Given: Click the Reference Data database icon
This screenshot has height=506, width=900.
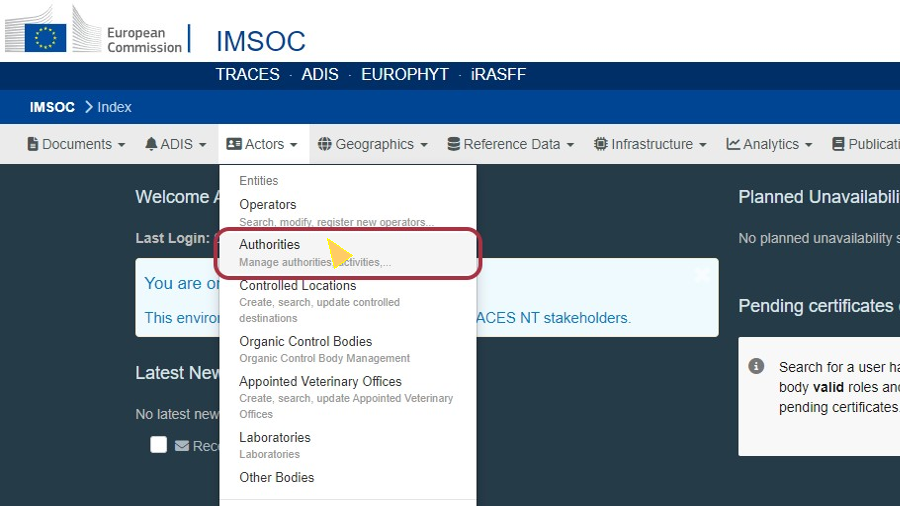Looking at the screenshot, I should [453, 144].
